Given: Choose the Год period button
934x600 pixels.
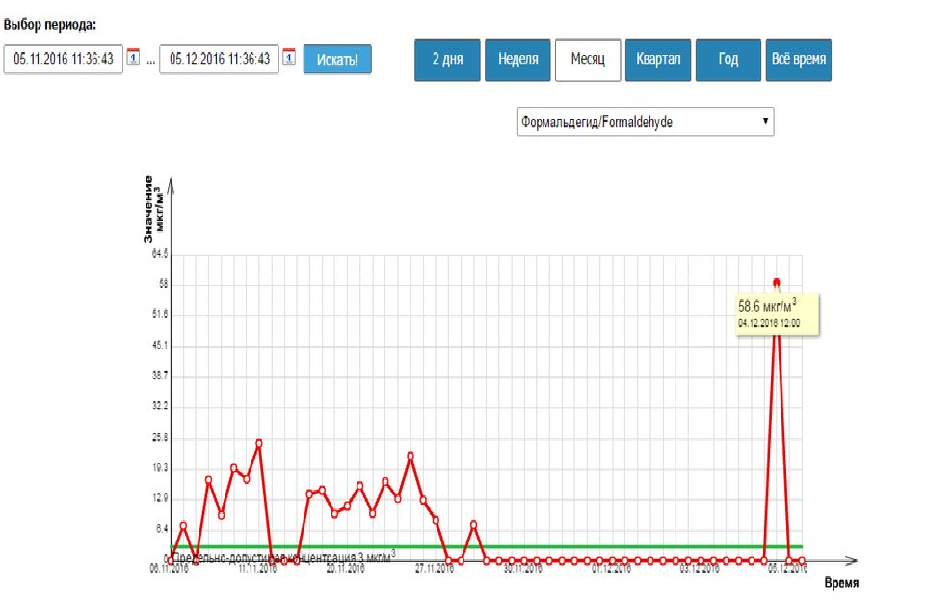Looking at the screenshot, I should (x=728, y=59).
